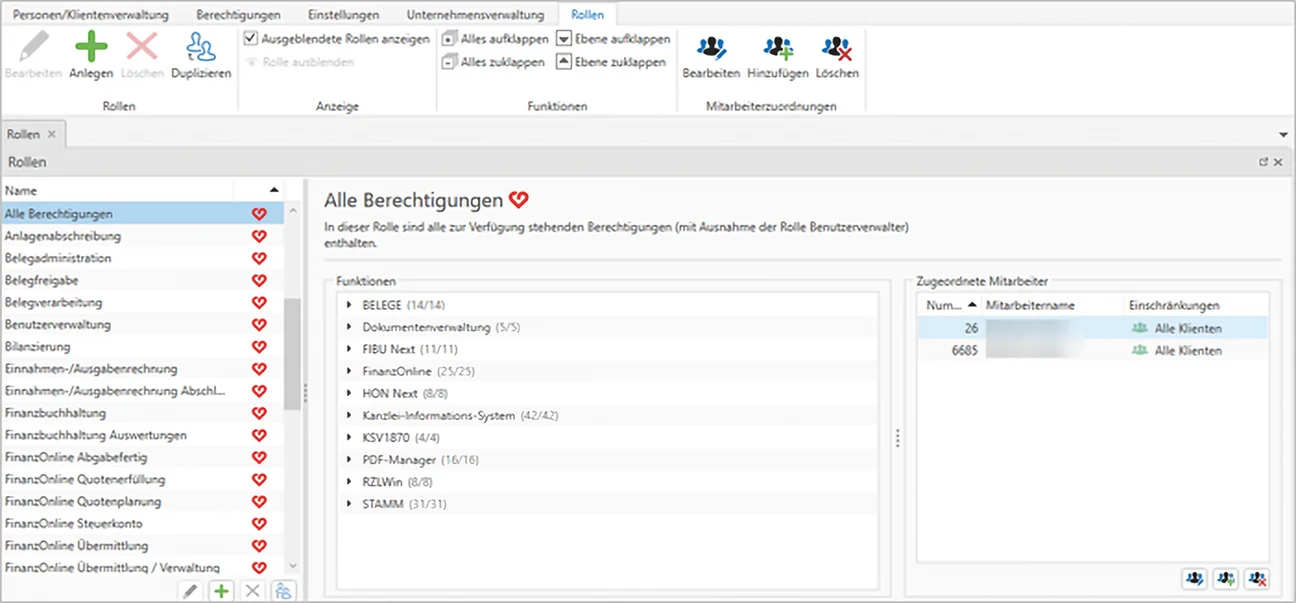The width and height of the screenshot is (1296, 603).
Task: Click add-employee icon below Zugeordnete Mitarbeiter table
Action: point(1225,578)
